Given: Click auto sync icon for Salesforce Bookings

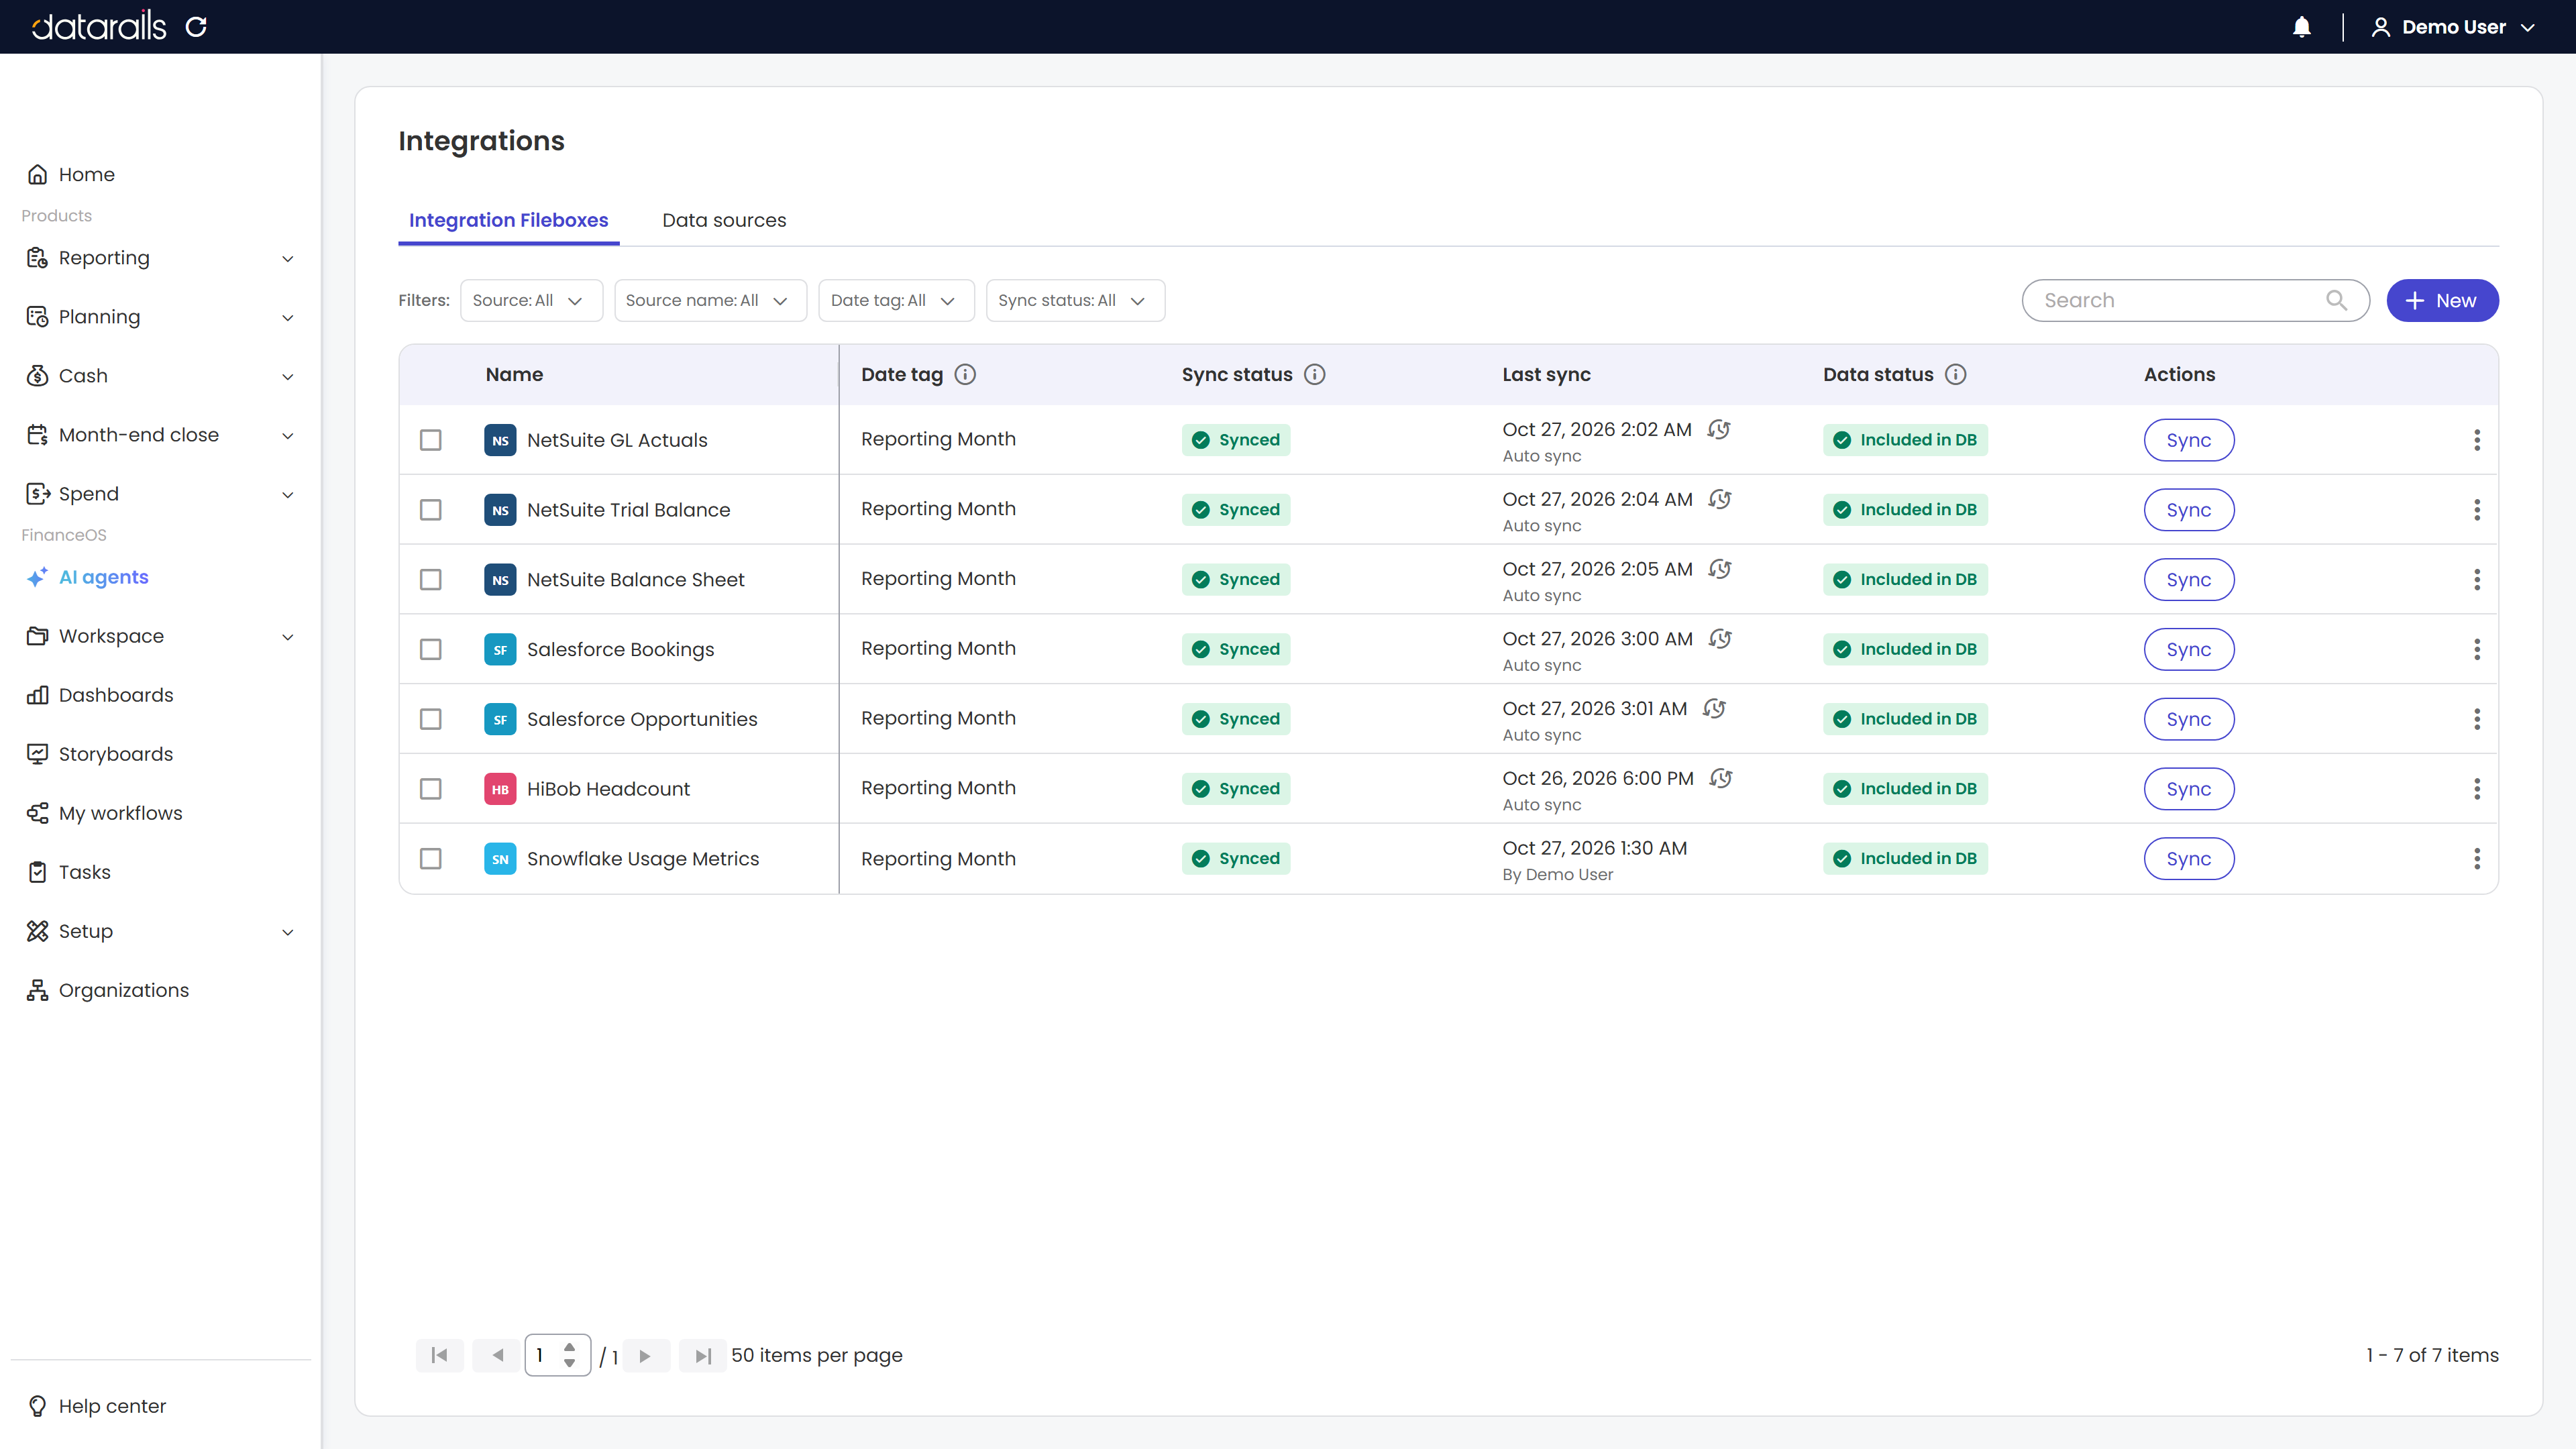Looking at the screenshot, I should [x=1720, y=638].
